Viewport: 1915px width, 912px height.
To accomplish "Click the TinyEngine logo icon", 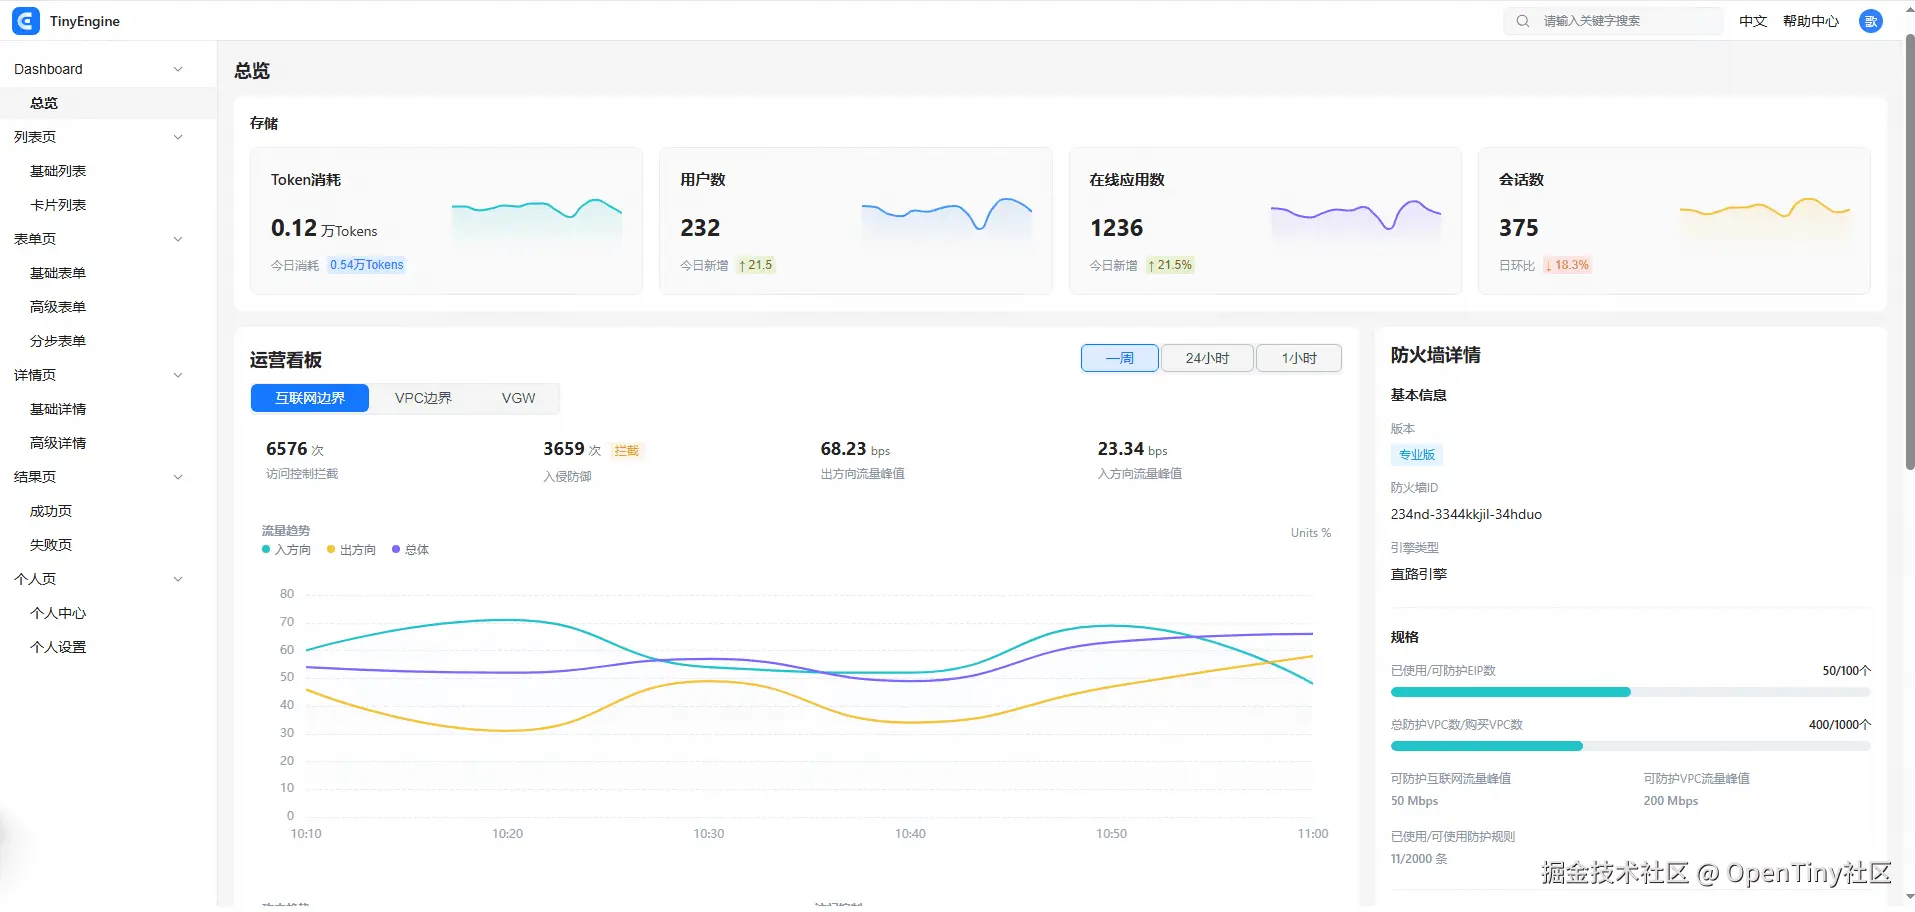I will tap(26, 21).
